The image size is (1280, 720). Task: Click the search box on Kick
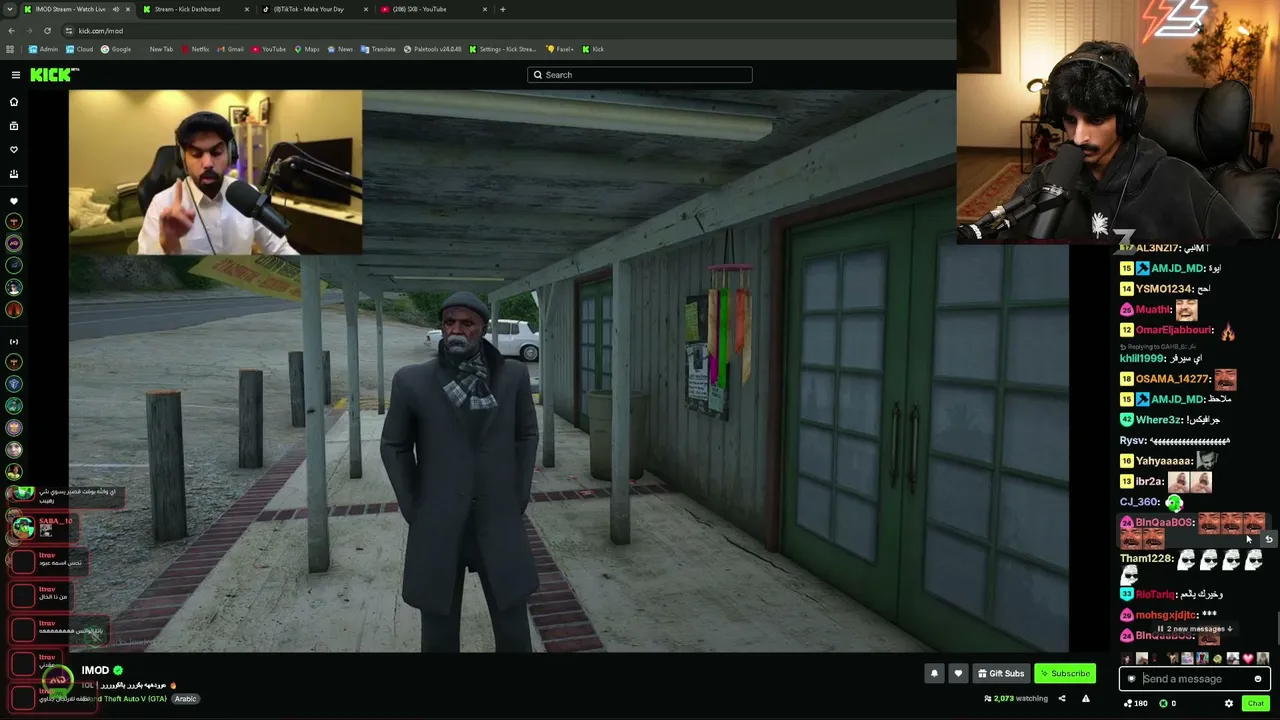point(640,75)
